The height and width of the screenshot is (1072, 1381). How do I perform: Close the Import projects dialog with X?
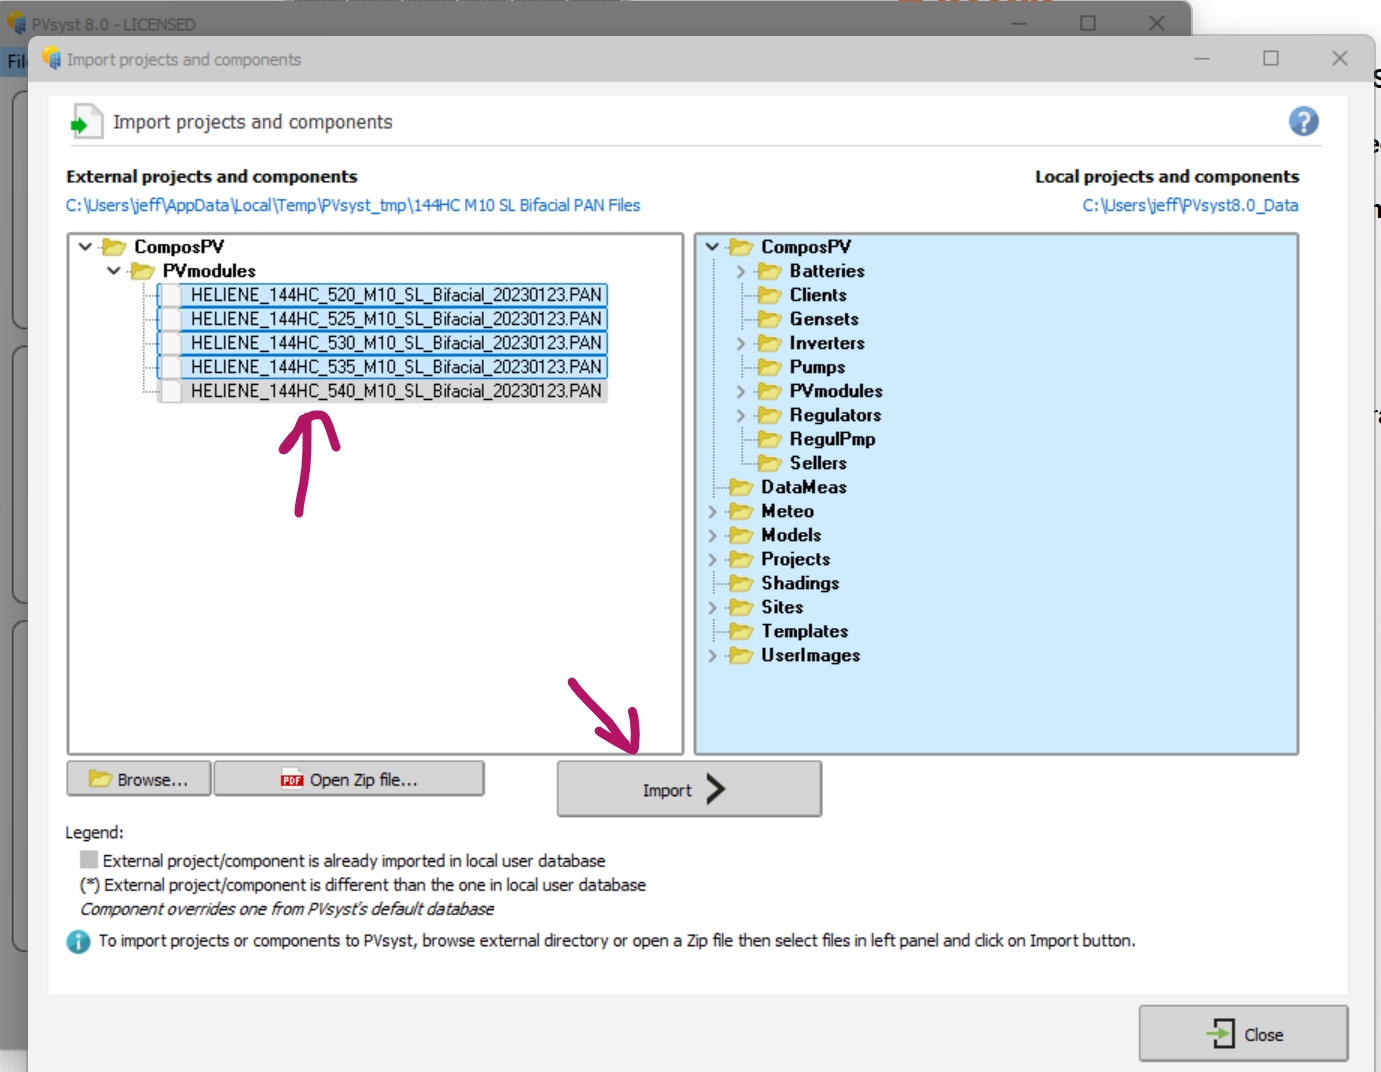coord(1340,58)
